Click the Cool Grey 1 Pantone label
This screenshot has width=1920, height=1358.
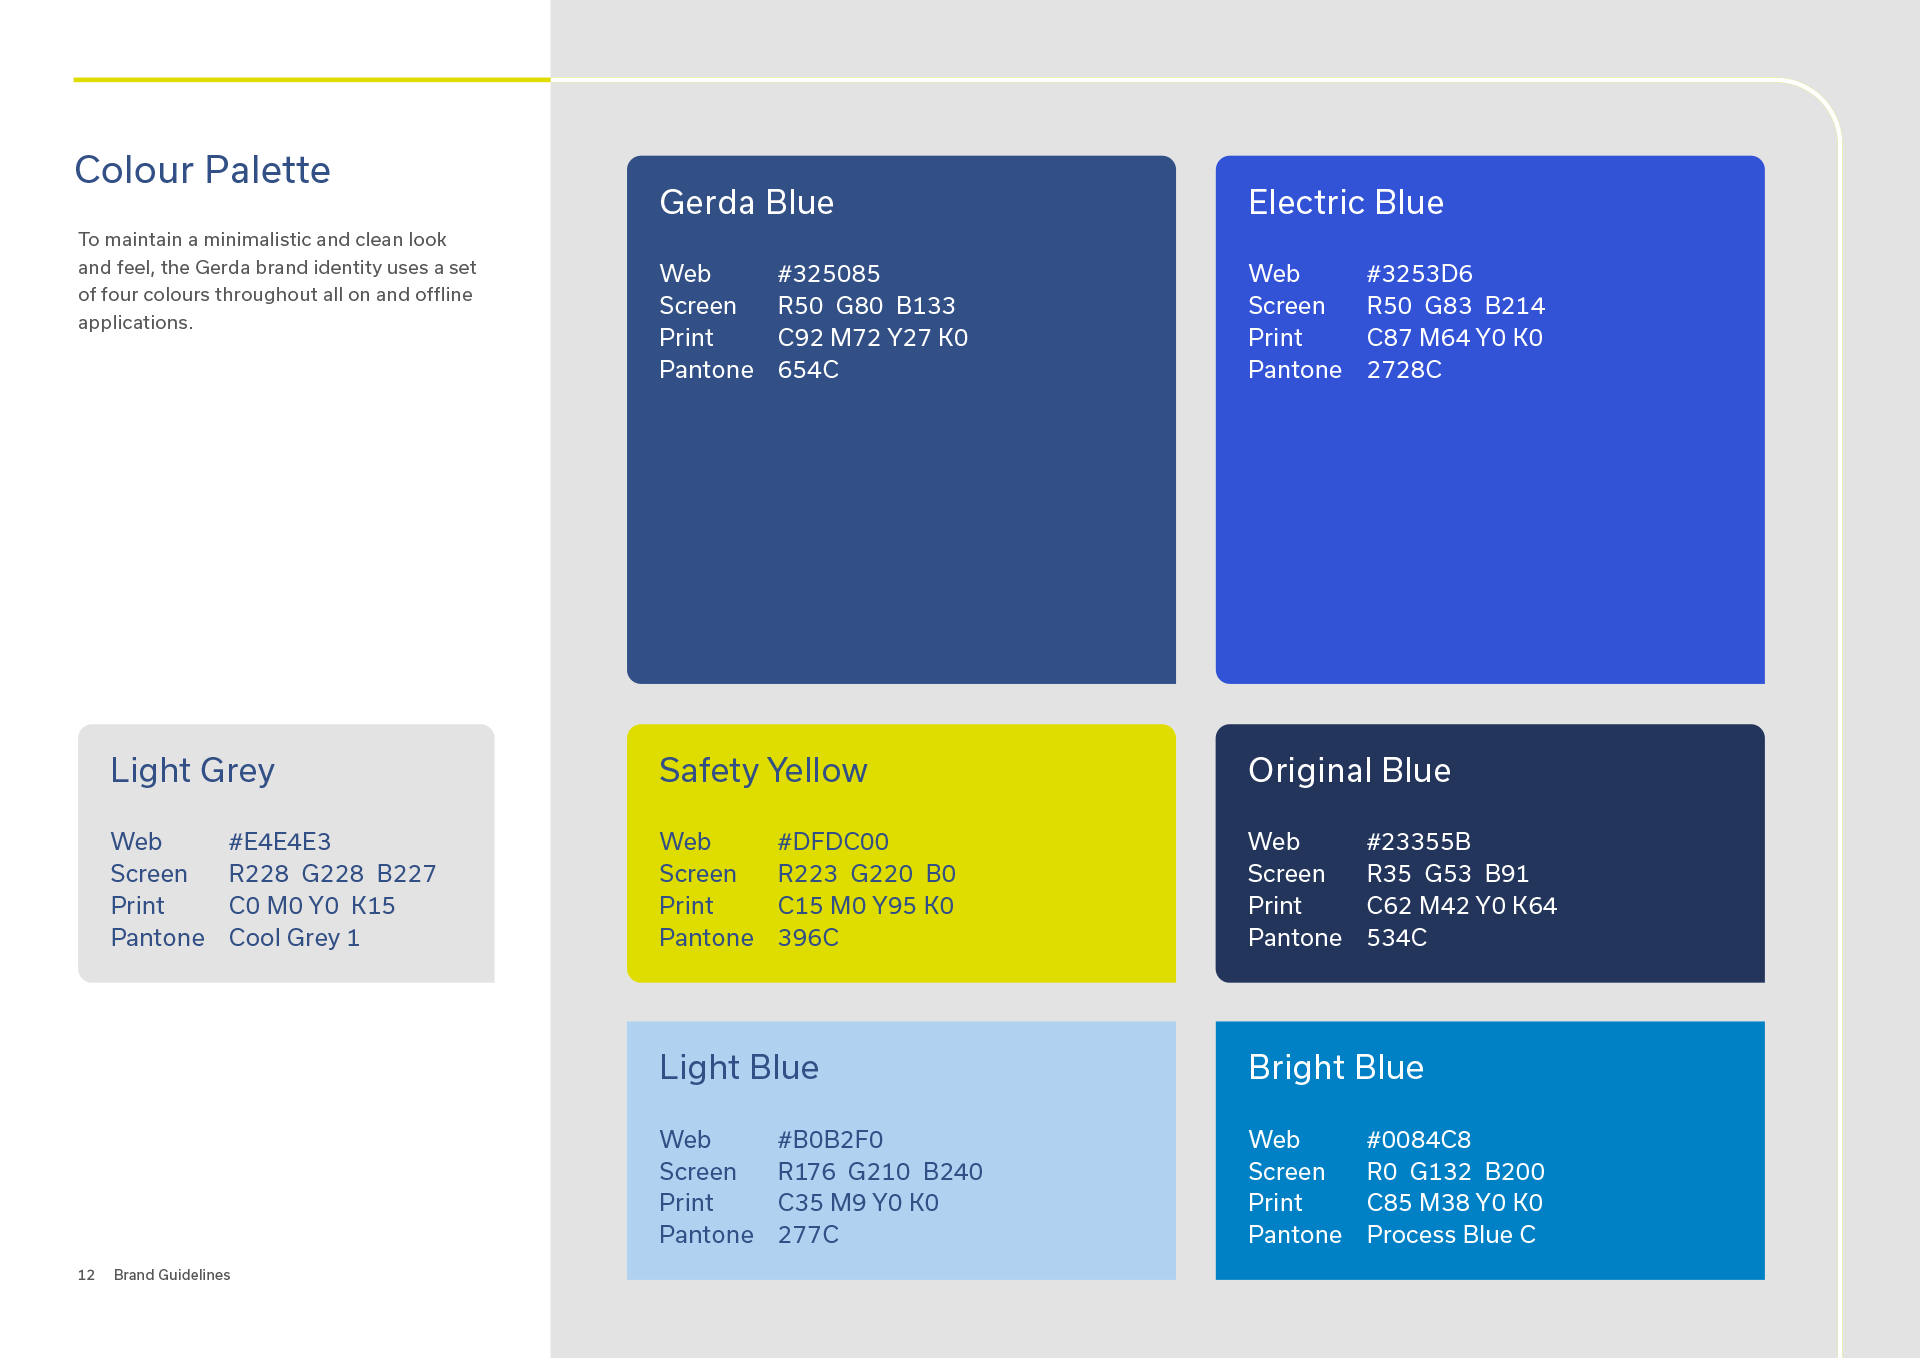pos(294,938)
